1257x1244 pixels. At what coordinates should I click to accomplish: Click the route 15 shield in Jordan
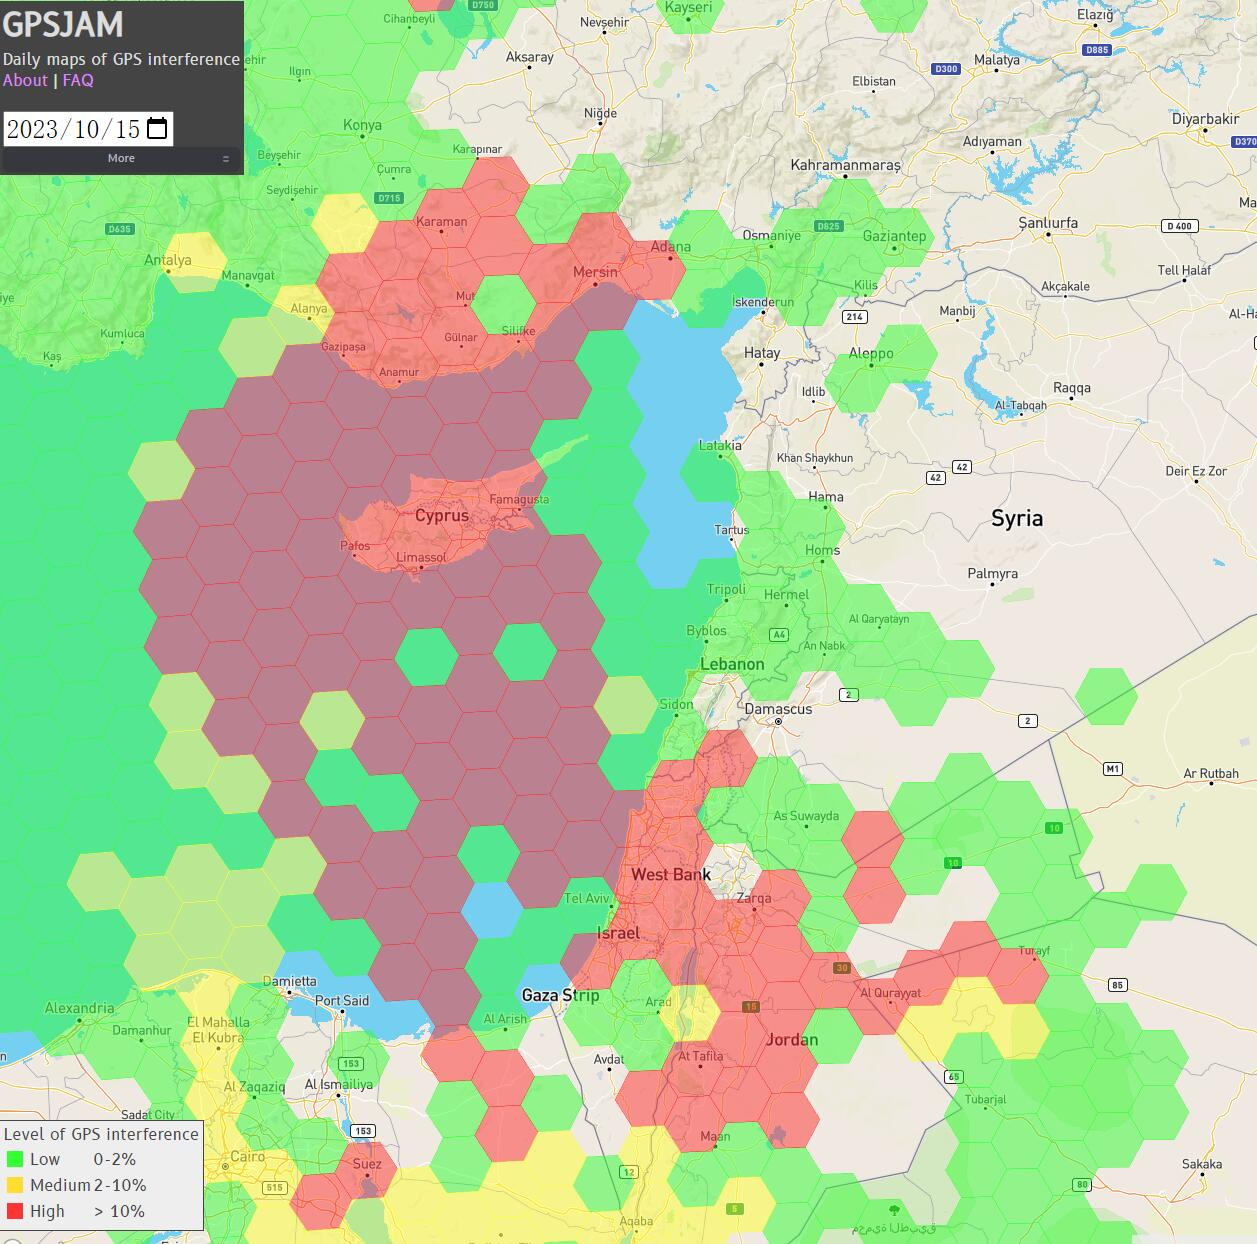(751, 1007)
